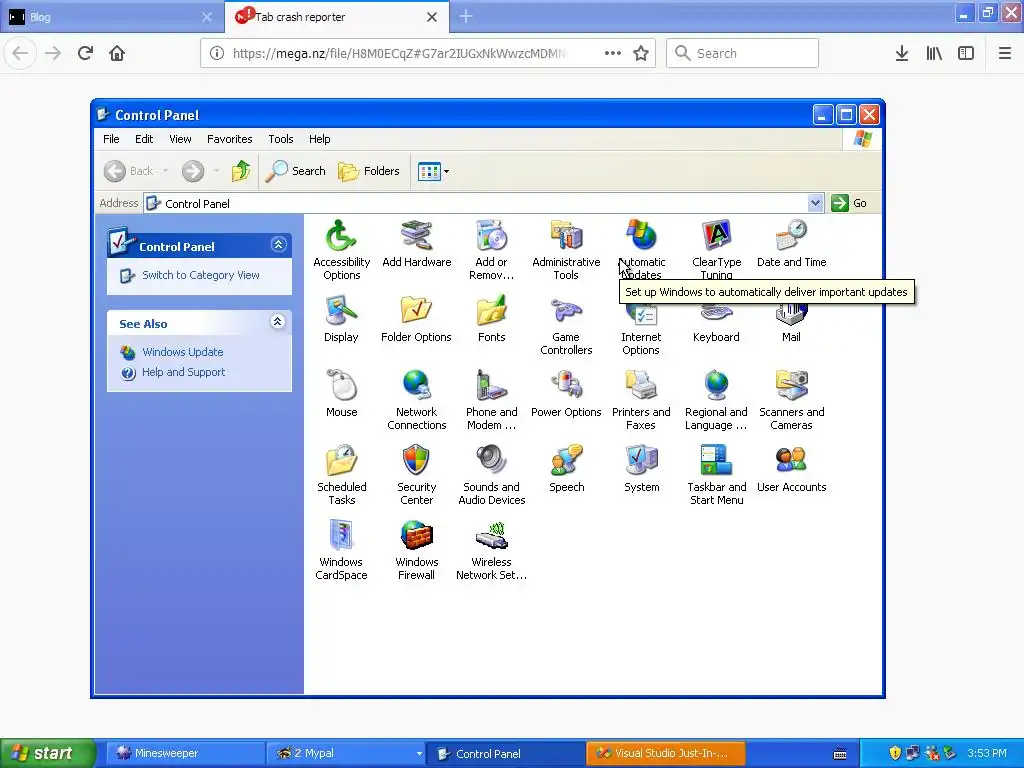The height and width of the screenshot is (768, 1024).
Task: Click Help and Support link
Action: point(184,372)
